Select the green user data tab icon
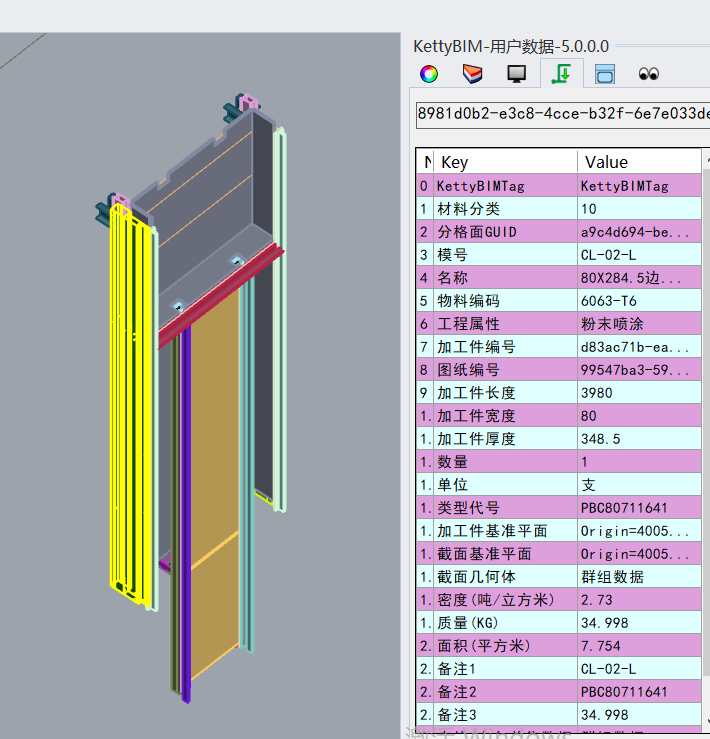Viewport: 710px width, 739px height. (562, 74)
